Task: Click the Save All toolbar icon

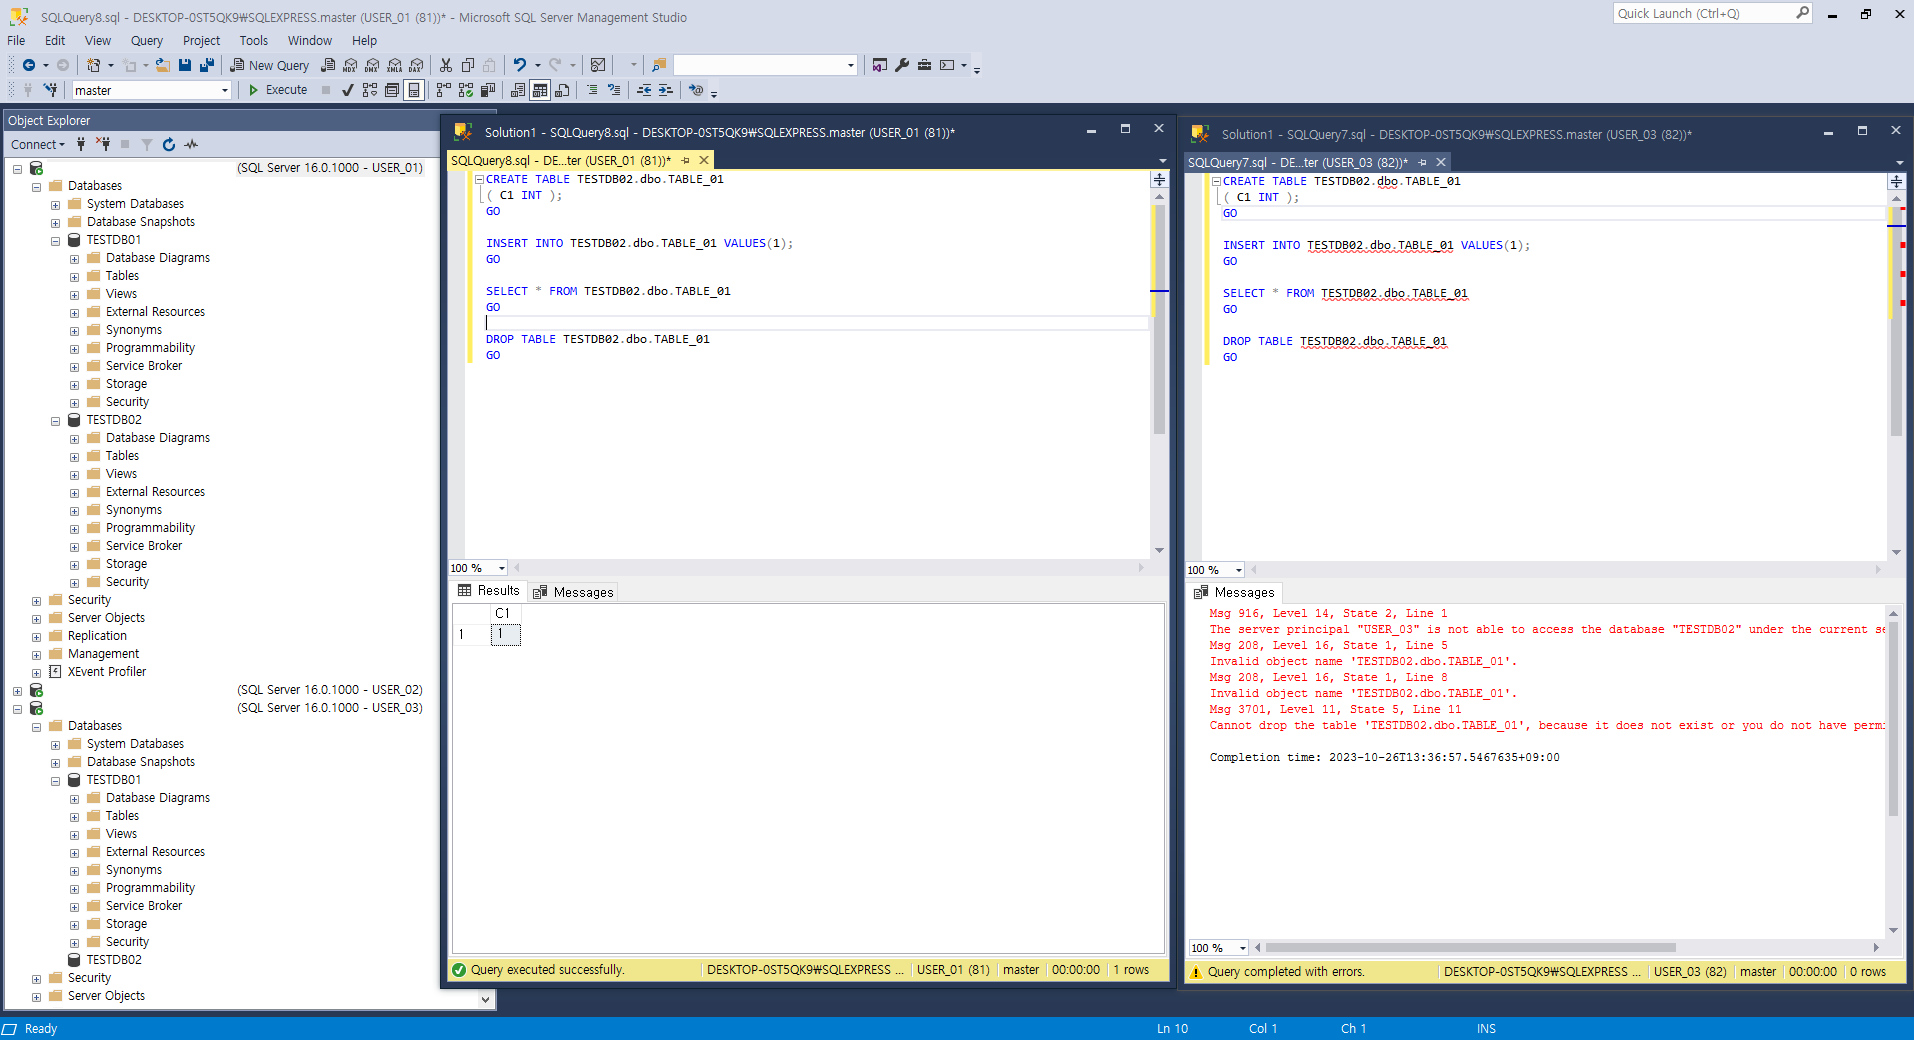Action: tap(207, 65)
